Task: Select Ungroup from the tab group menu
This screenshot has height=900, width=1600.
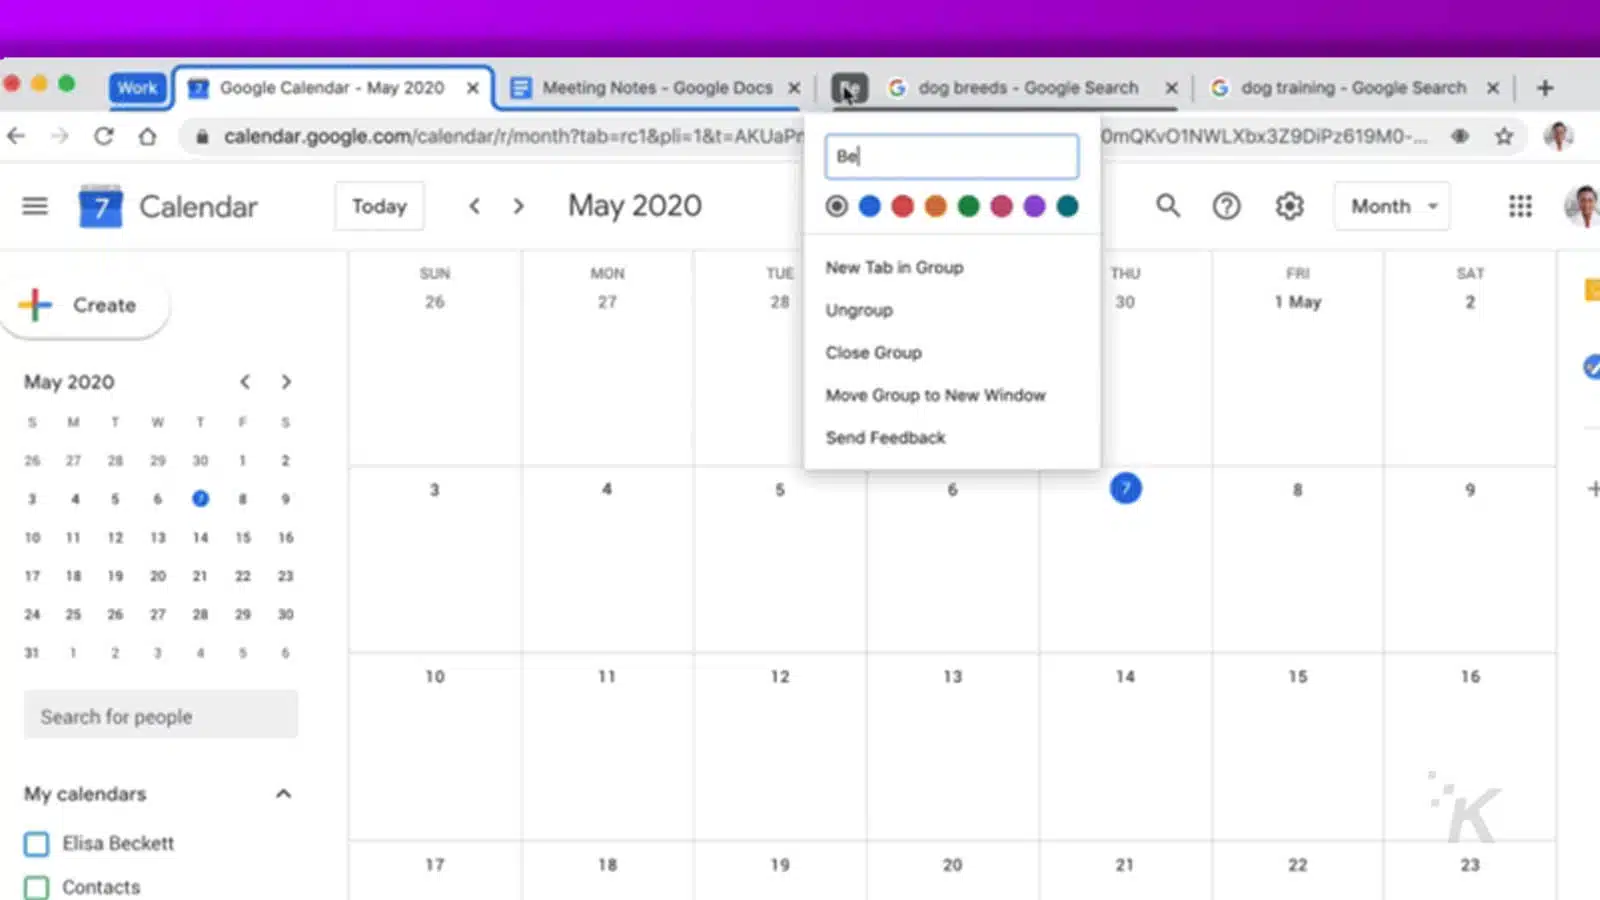Action: [858, 309]
